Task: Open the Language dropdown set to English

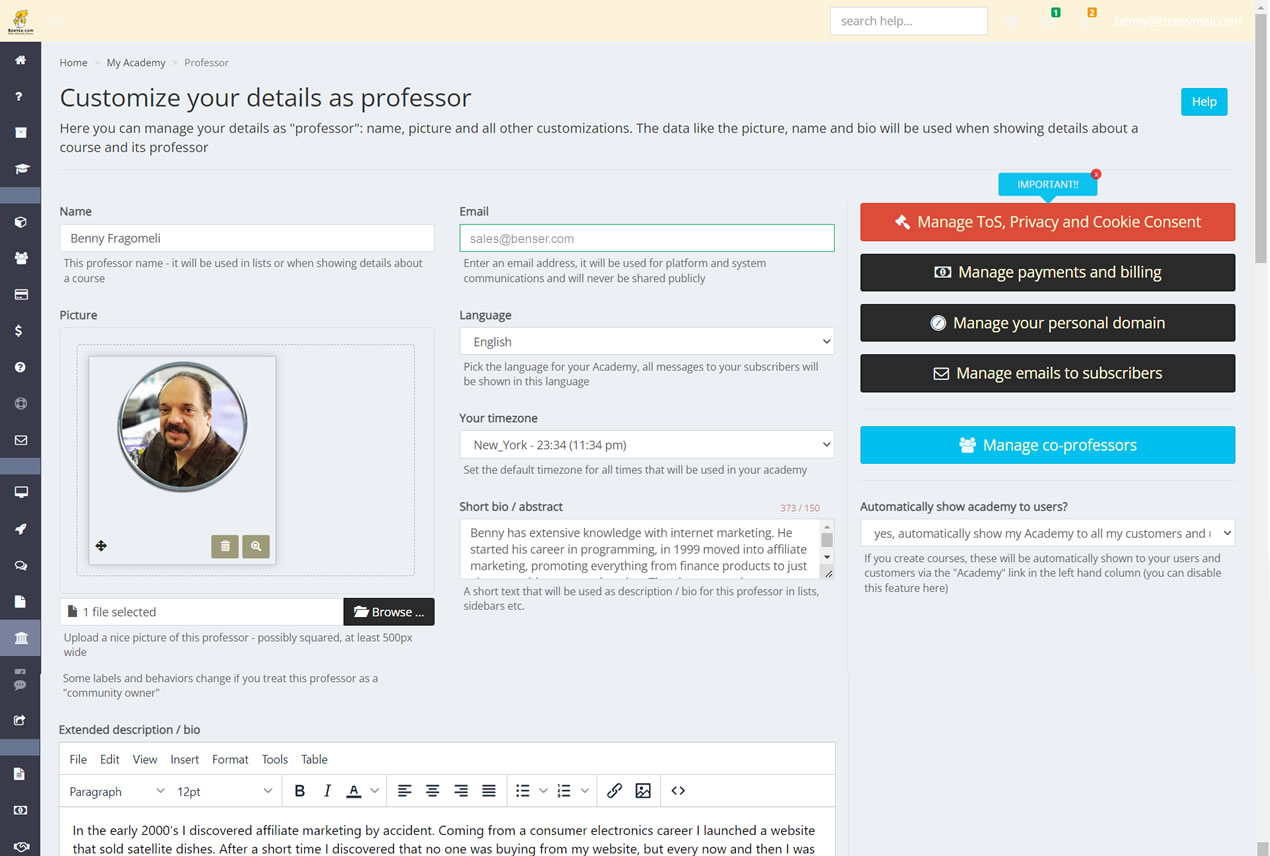Action: click(646, 342)
